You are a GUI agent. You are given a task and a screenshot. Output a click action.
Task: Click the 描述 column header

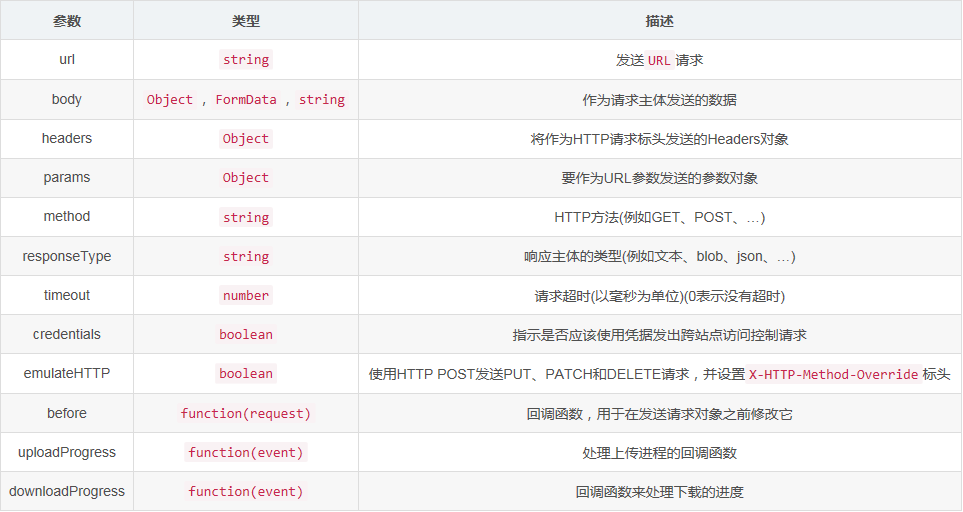click(659, 20)
